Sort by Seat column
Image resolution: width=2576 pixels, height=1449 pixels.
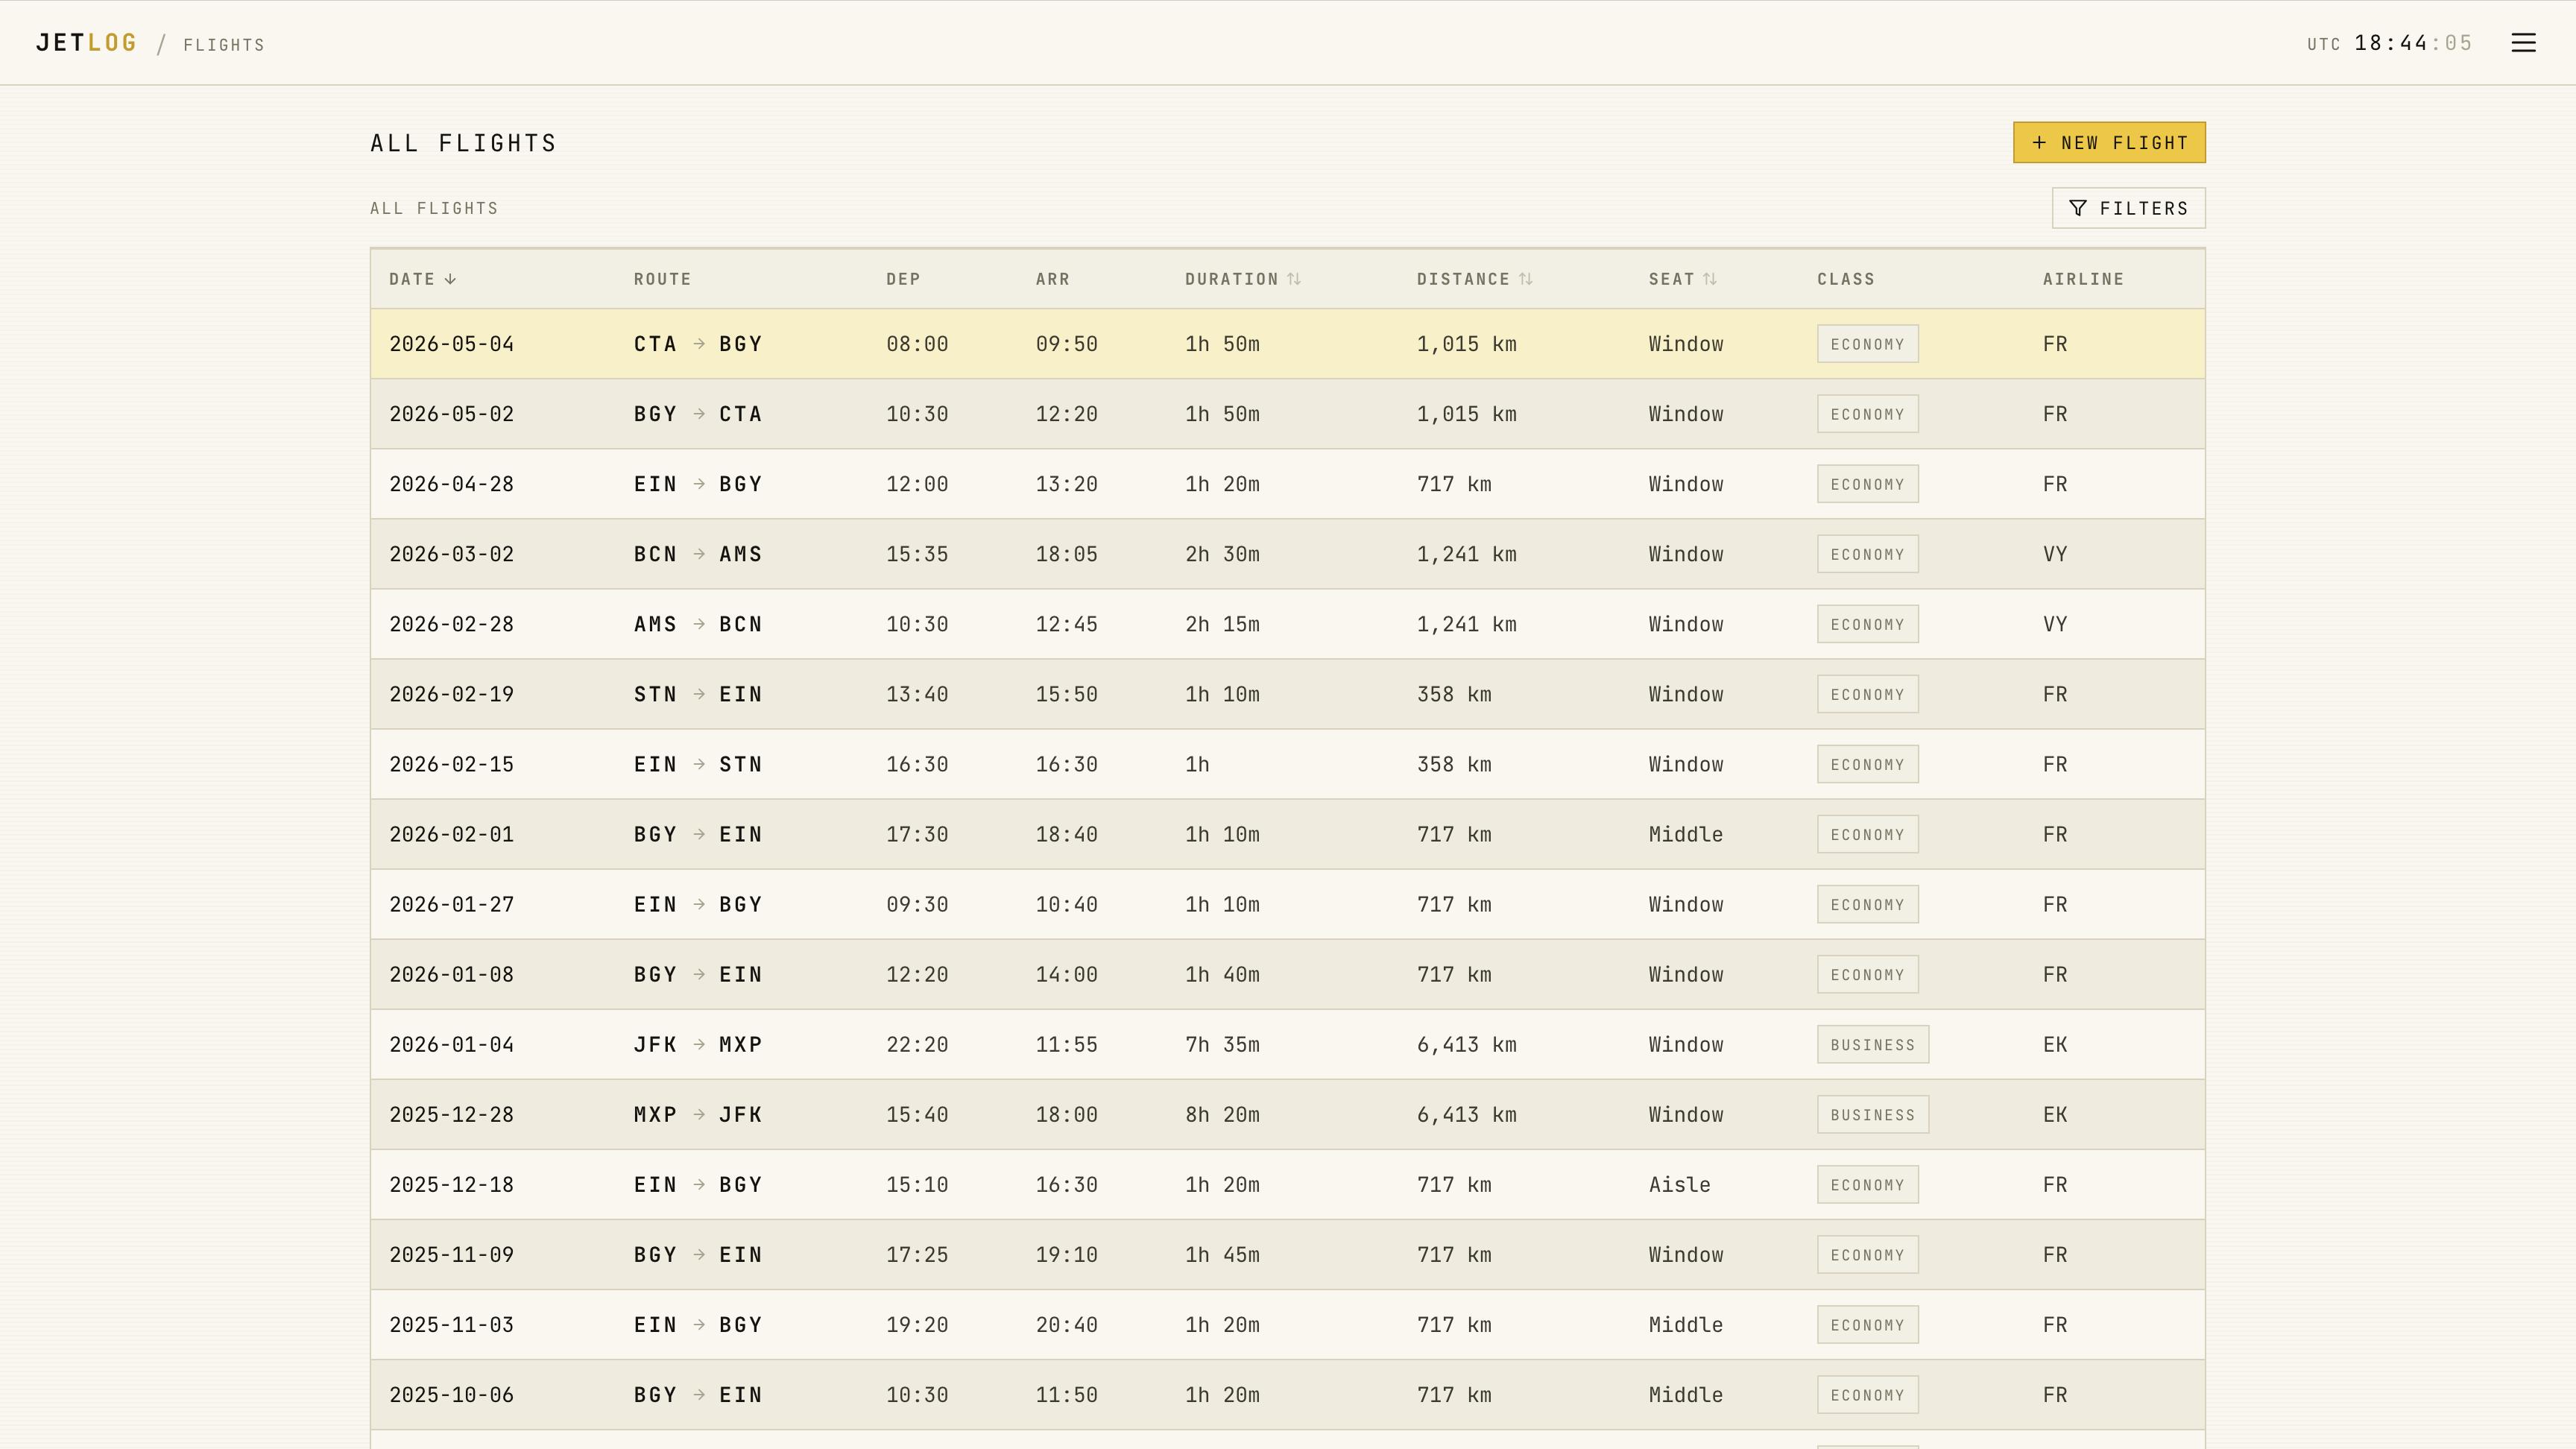click(x=1682, y=279)
